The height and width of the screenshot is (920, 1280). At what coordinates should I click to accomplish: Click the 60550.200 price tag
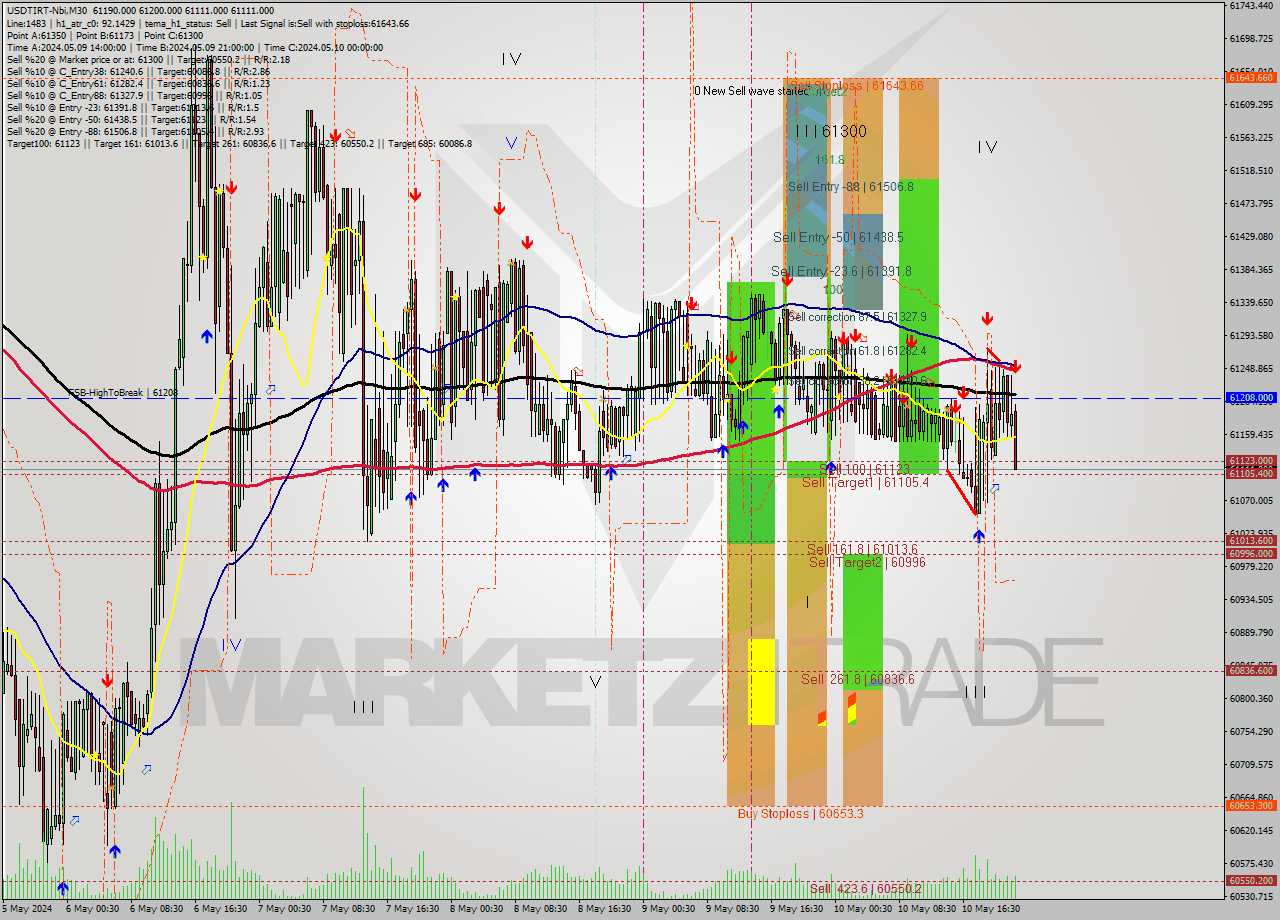[x=1250, y=880]
